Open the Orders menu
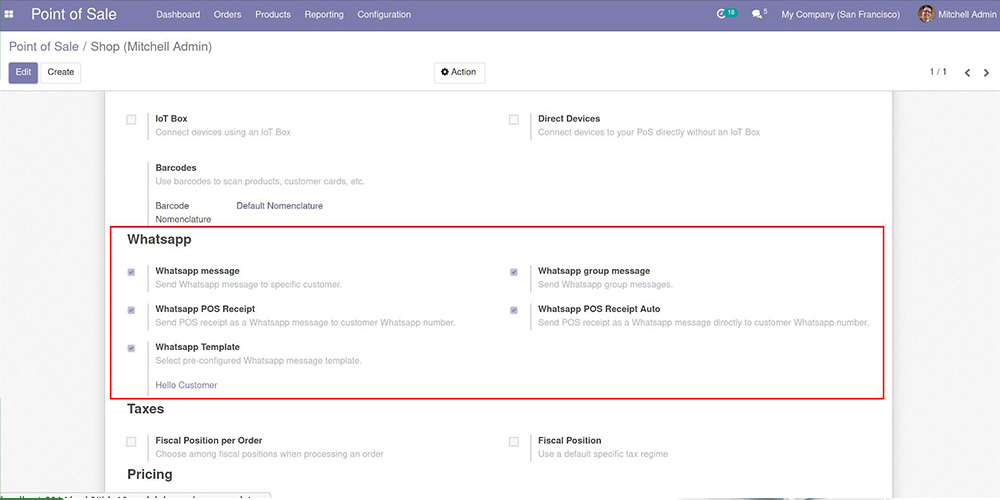1000x500 pixels. pos(228,14)
